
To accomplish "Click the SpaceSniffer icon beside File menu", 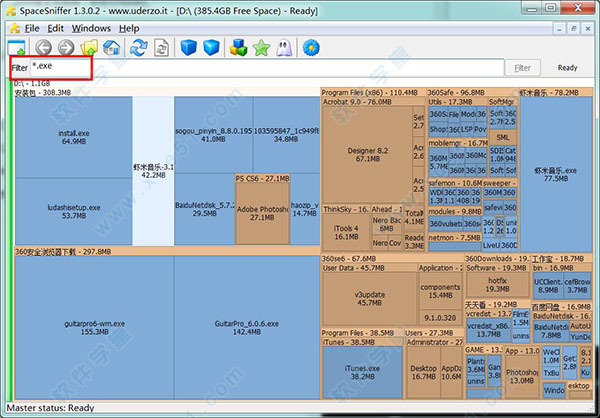I will (15, 28).
